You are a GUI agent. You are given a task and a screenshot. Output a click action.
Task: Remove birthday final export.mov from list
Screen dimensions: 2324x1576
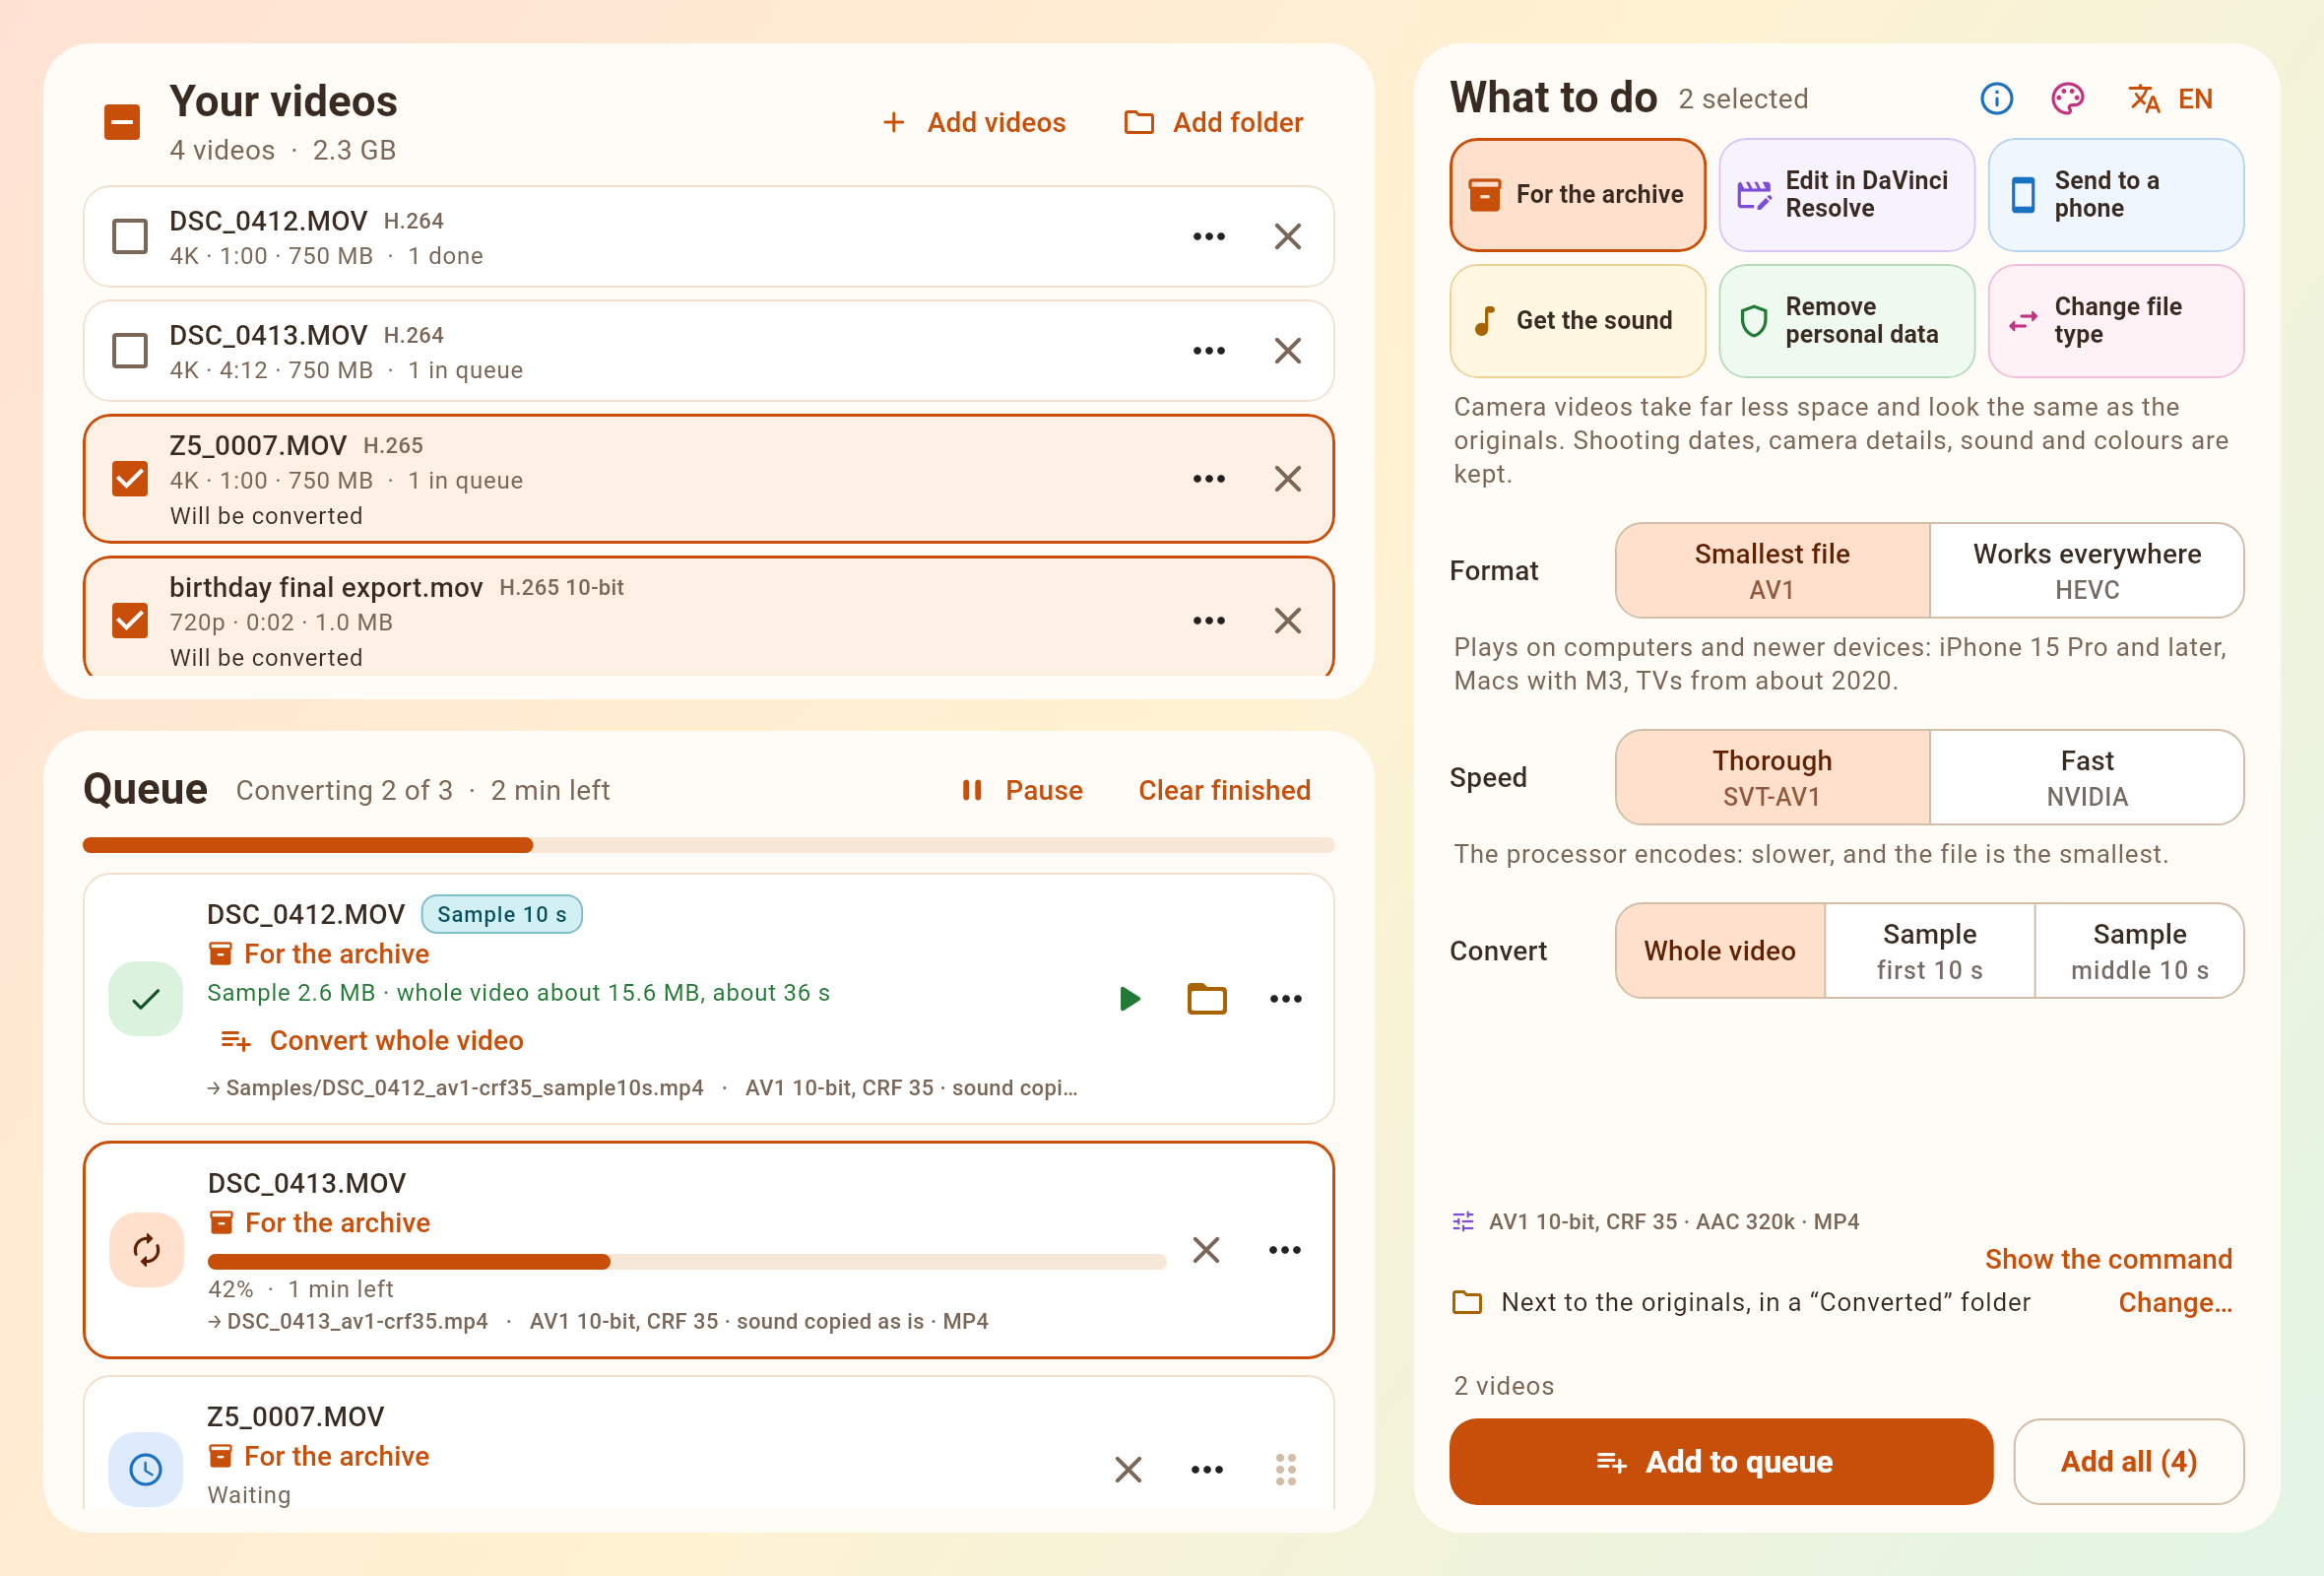(1287, 620)
